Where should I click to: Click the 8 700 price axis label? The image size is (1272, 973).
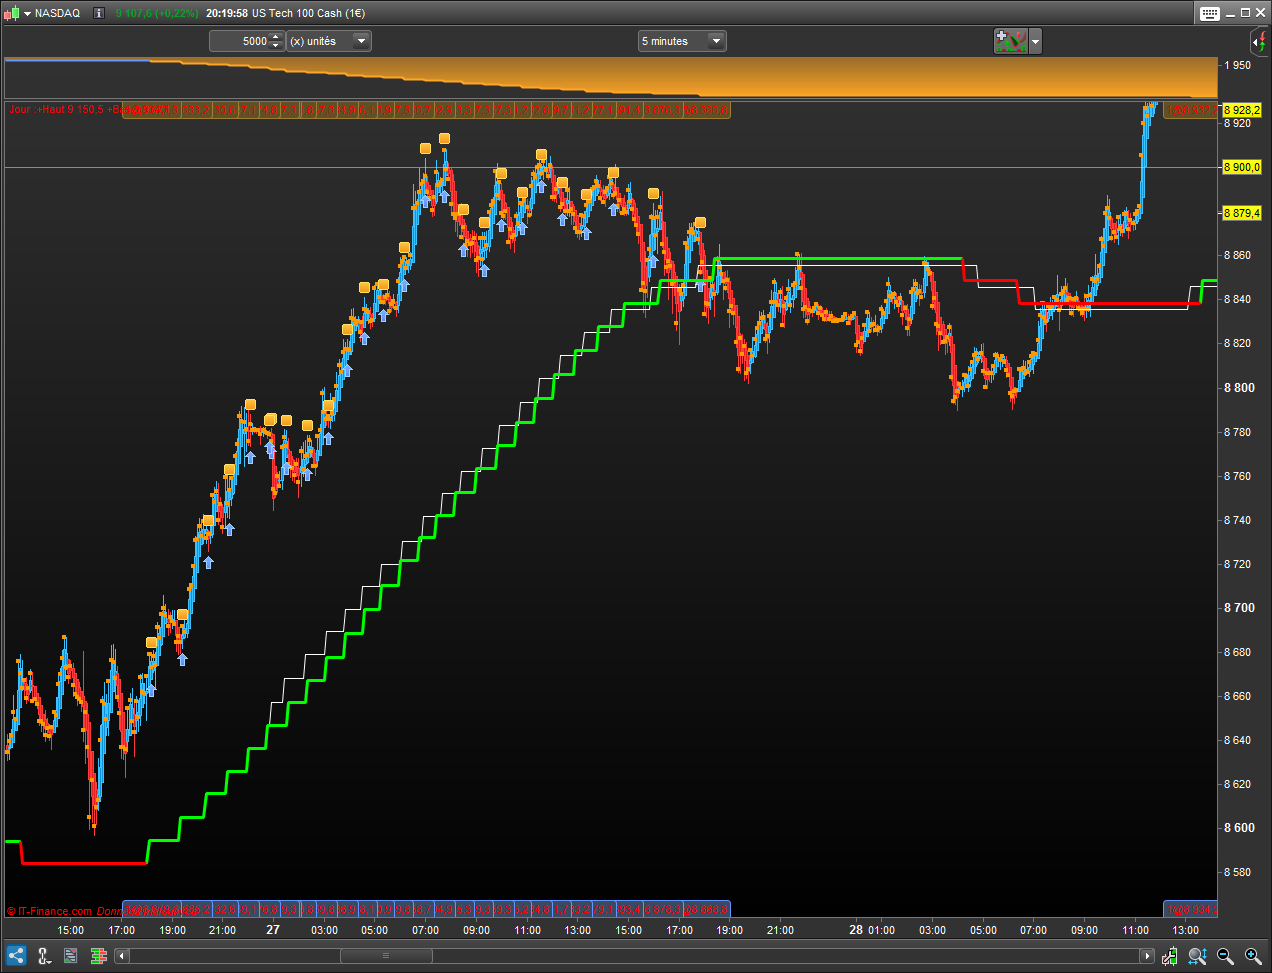click(1239, 608)
